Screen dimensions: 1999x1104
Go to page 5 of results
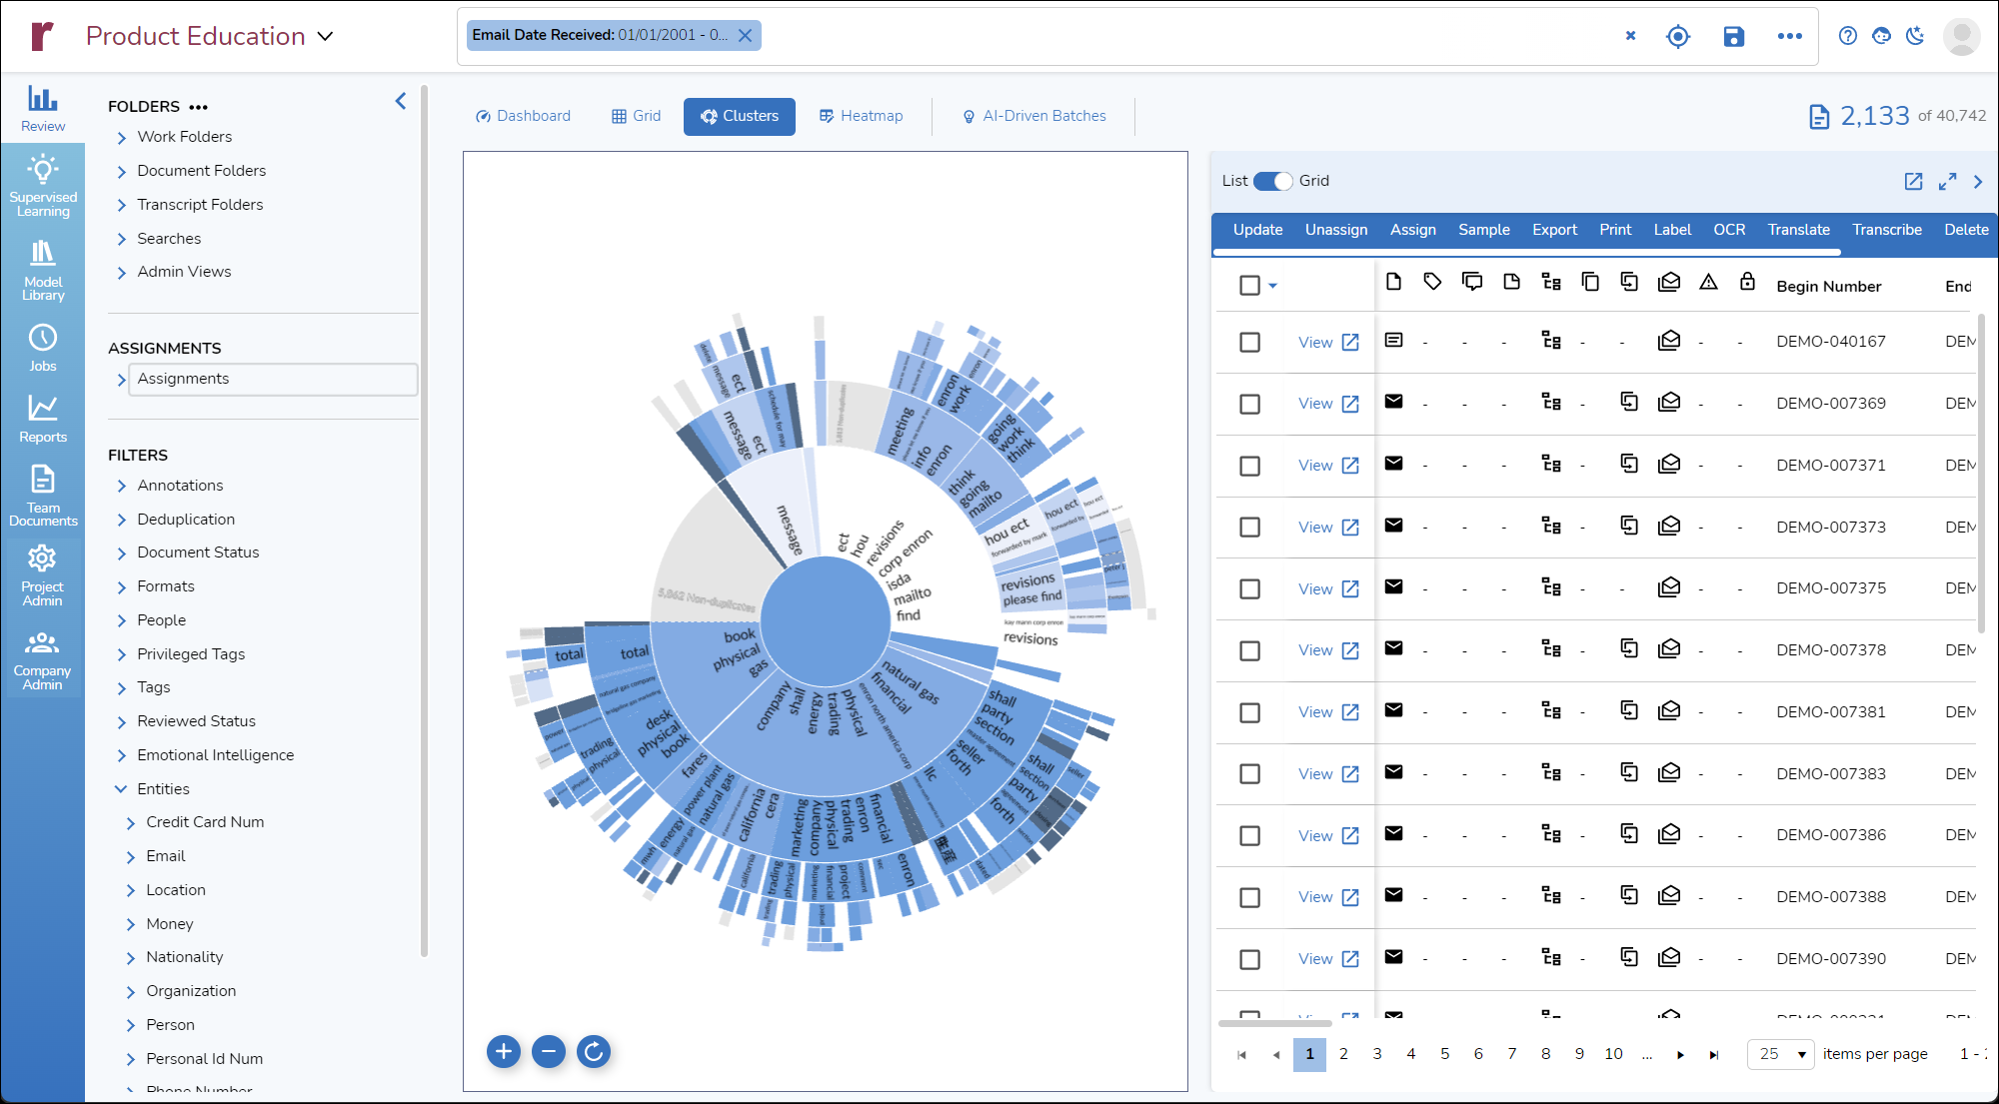tap(1444, 1054)
